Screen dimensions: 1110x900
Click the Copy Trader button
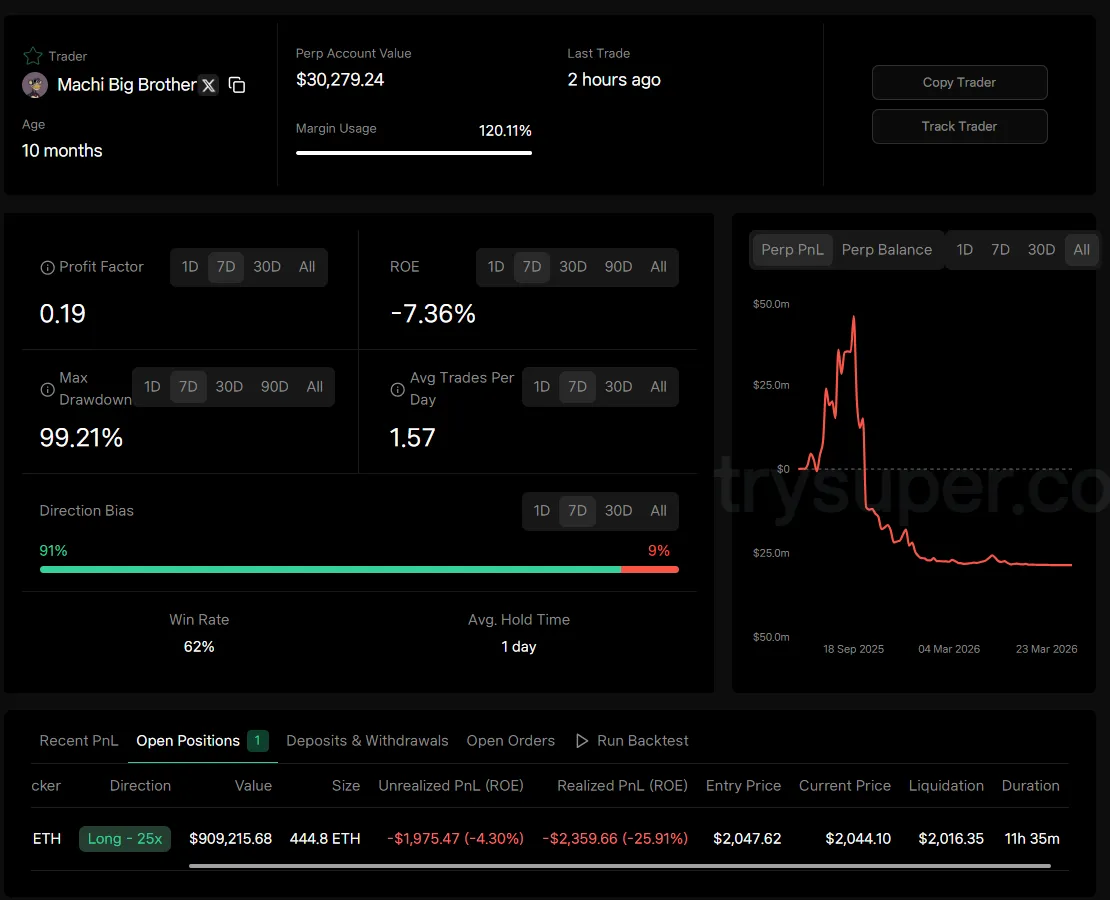pos(959,83)
